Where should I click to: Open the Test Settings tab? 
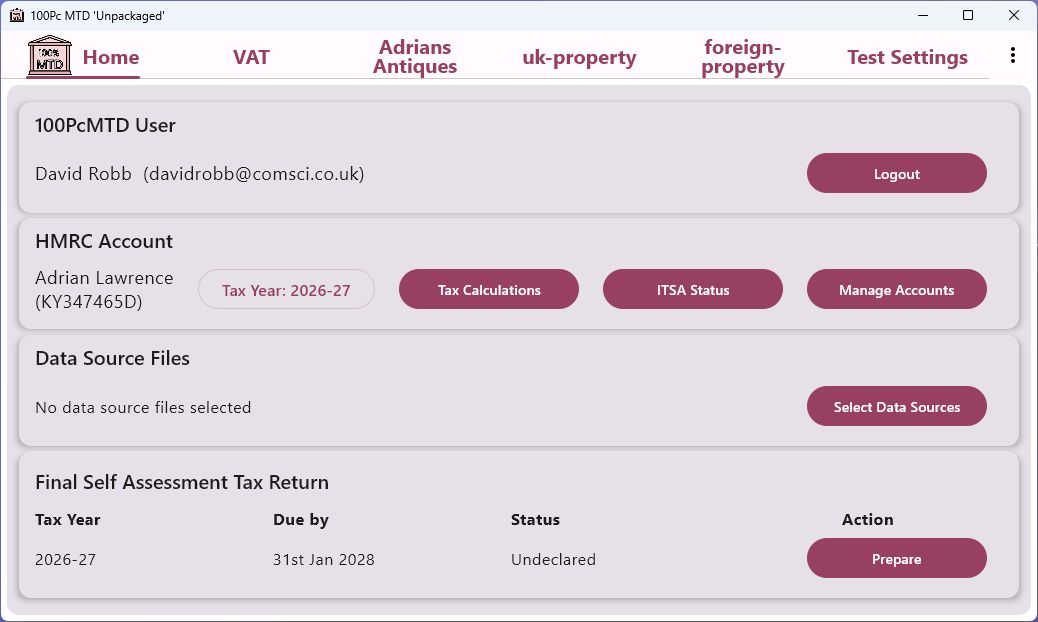(x=907, y=57)
